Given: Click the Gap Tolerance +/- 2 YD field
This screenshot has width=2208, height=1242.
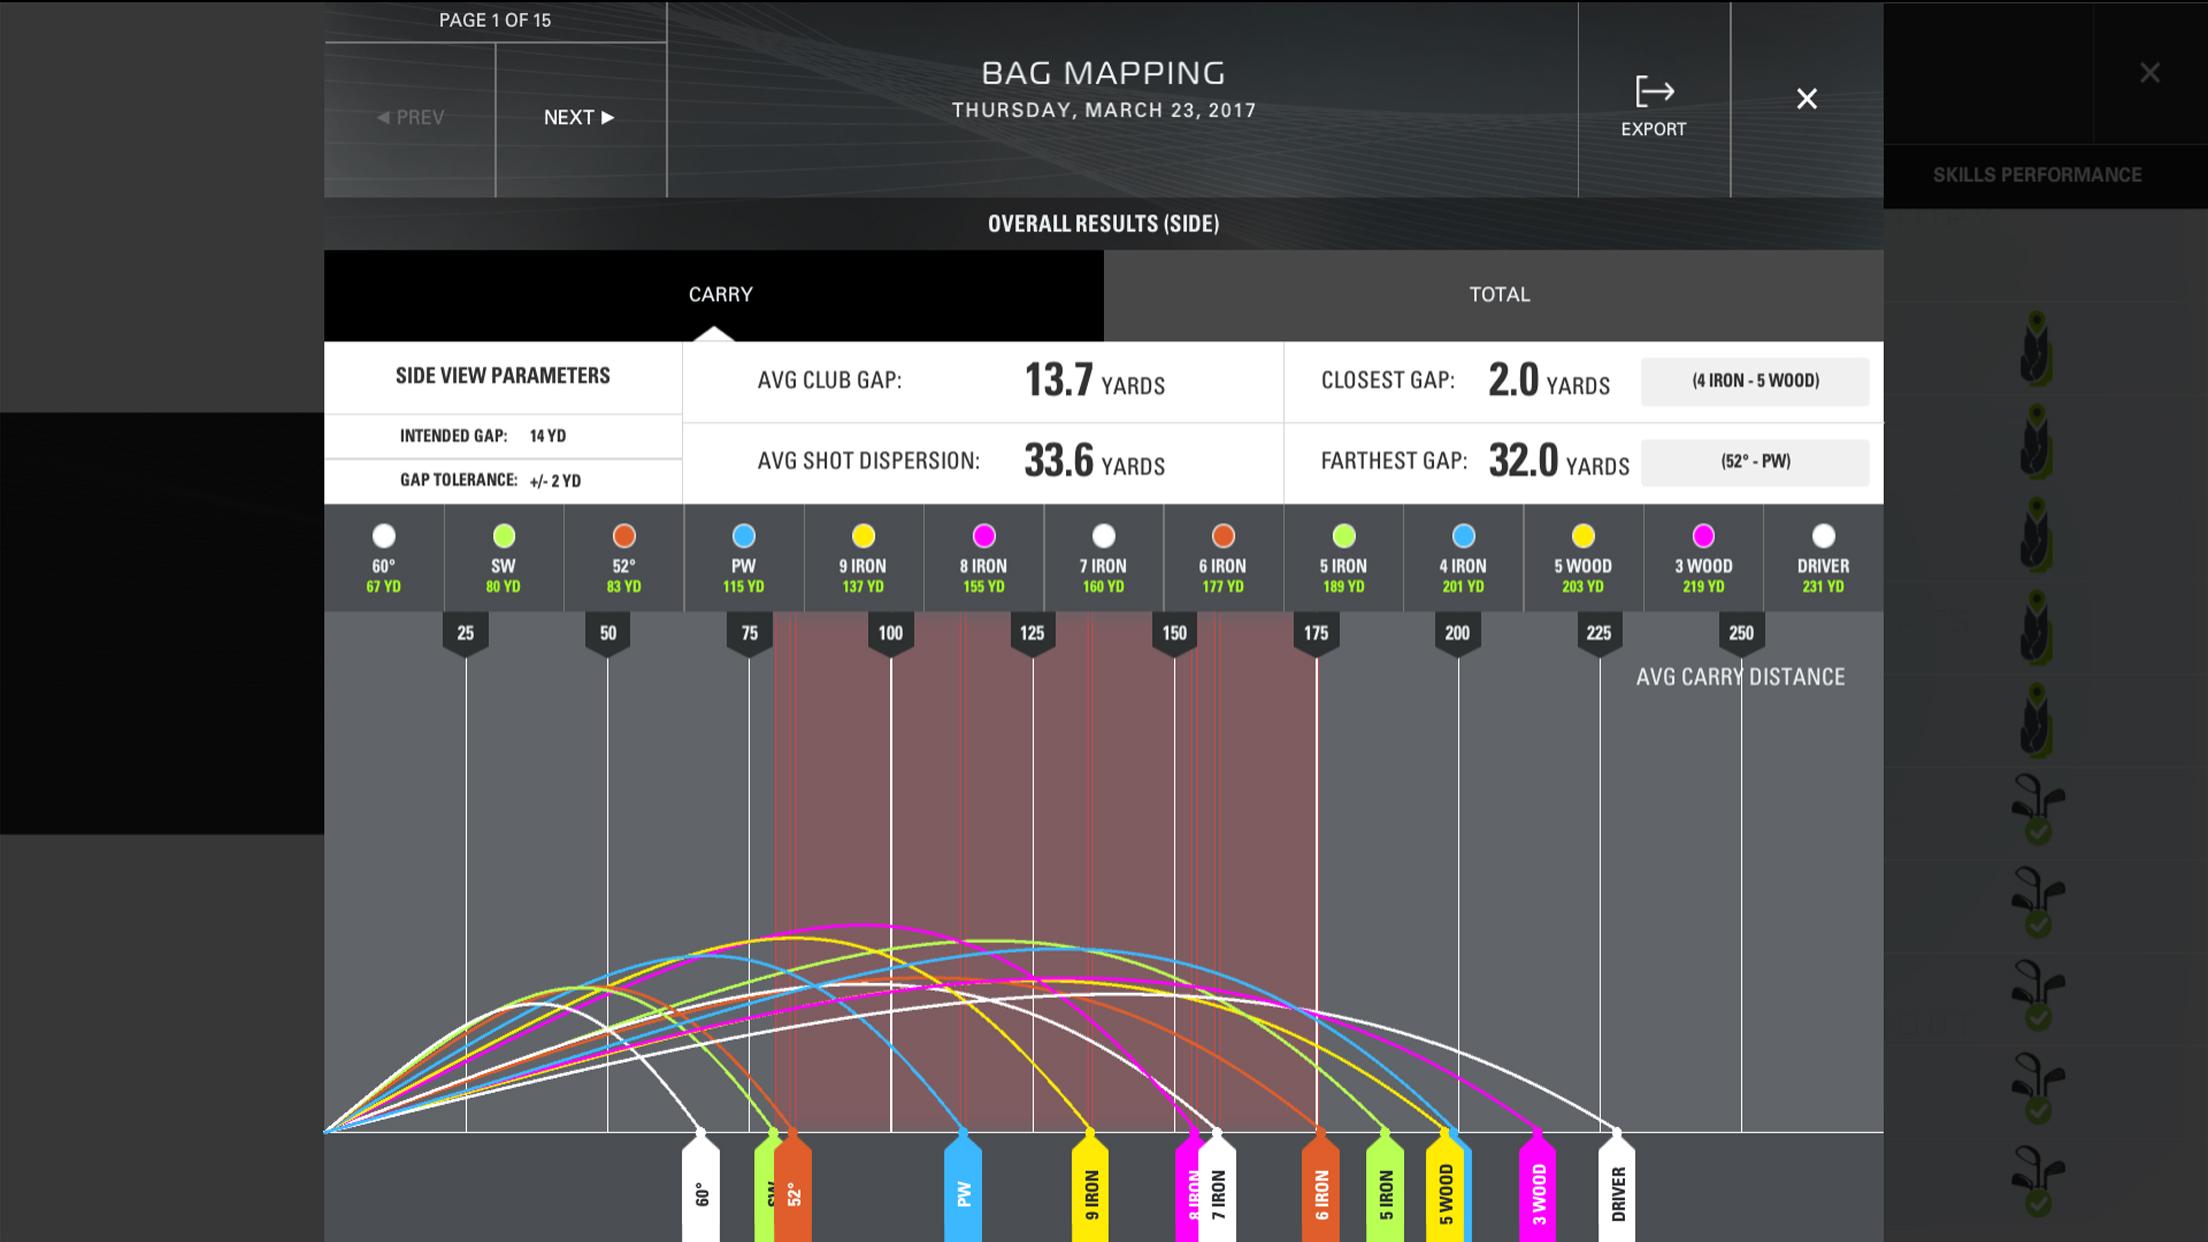Looking at the screenshot, I should pos(555,481).
